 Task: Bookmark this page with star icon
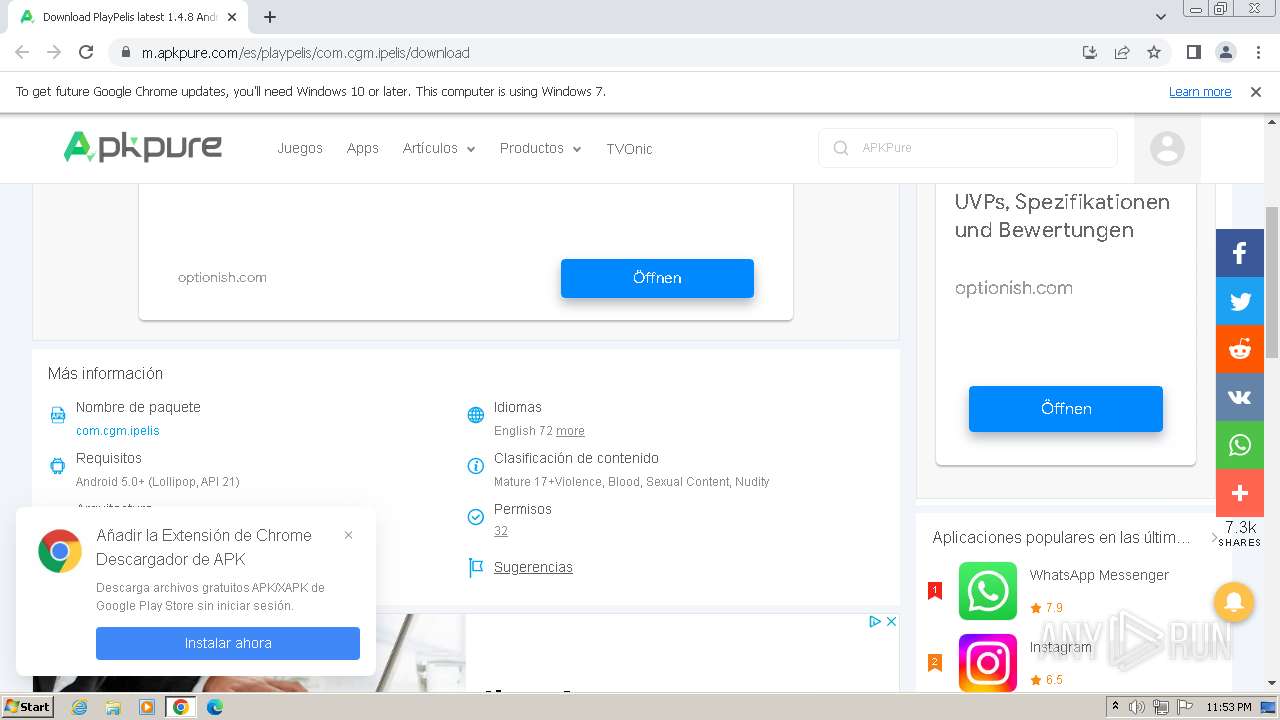click(x=1154, y=52)
